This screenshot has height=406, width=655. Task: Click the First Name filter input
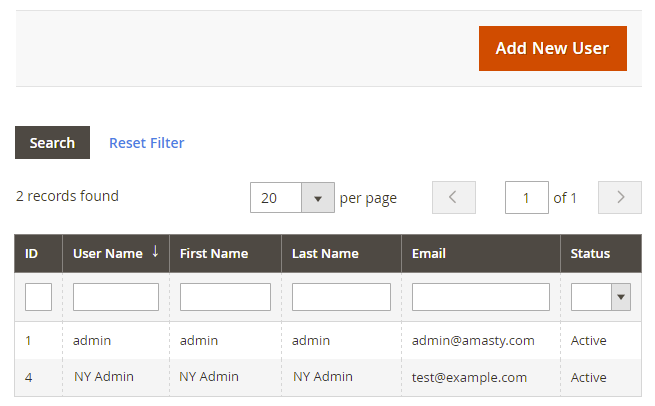click(225, 297)
